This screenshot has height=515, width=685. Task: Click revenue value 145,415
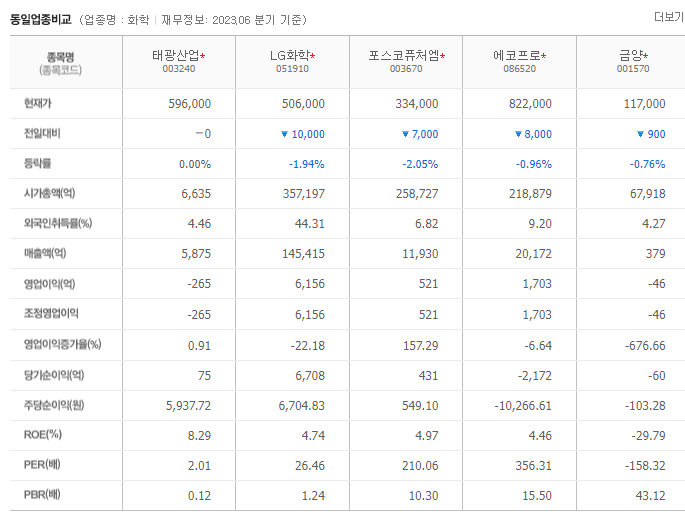pyautogui.click(x=304, y=254)
